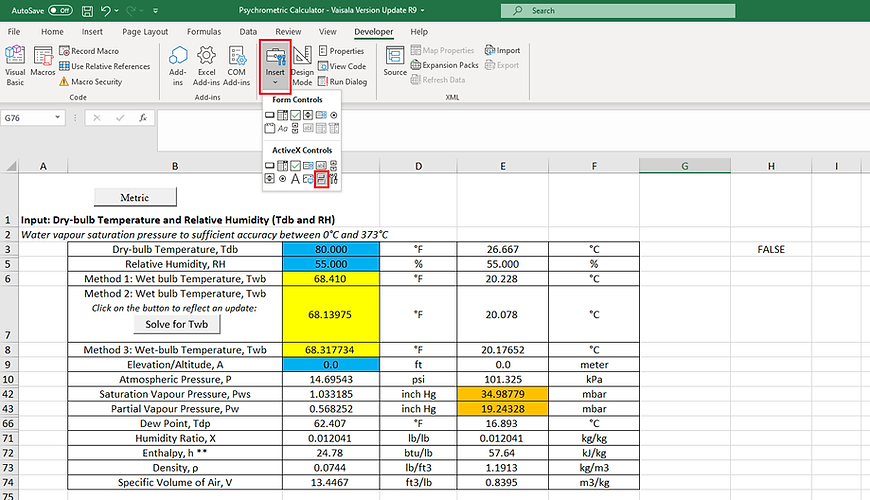This screenshot has height=500, width=870.
Task: Open the COM Add-ins dialog
Action: point(236,65)
